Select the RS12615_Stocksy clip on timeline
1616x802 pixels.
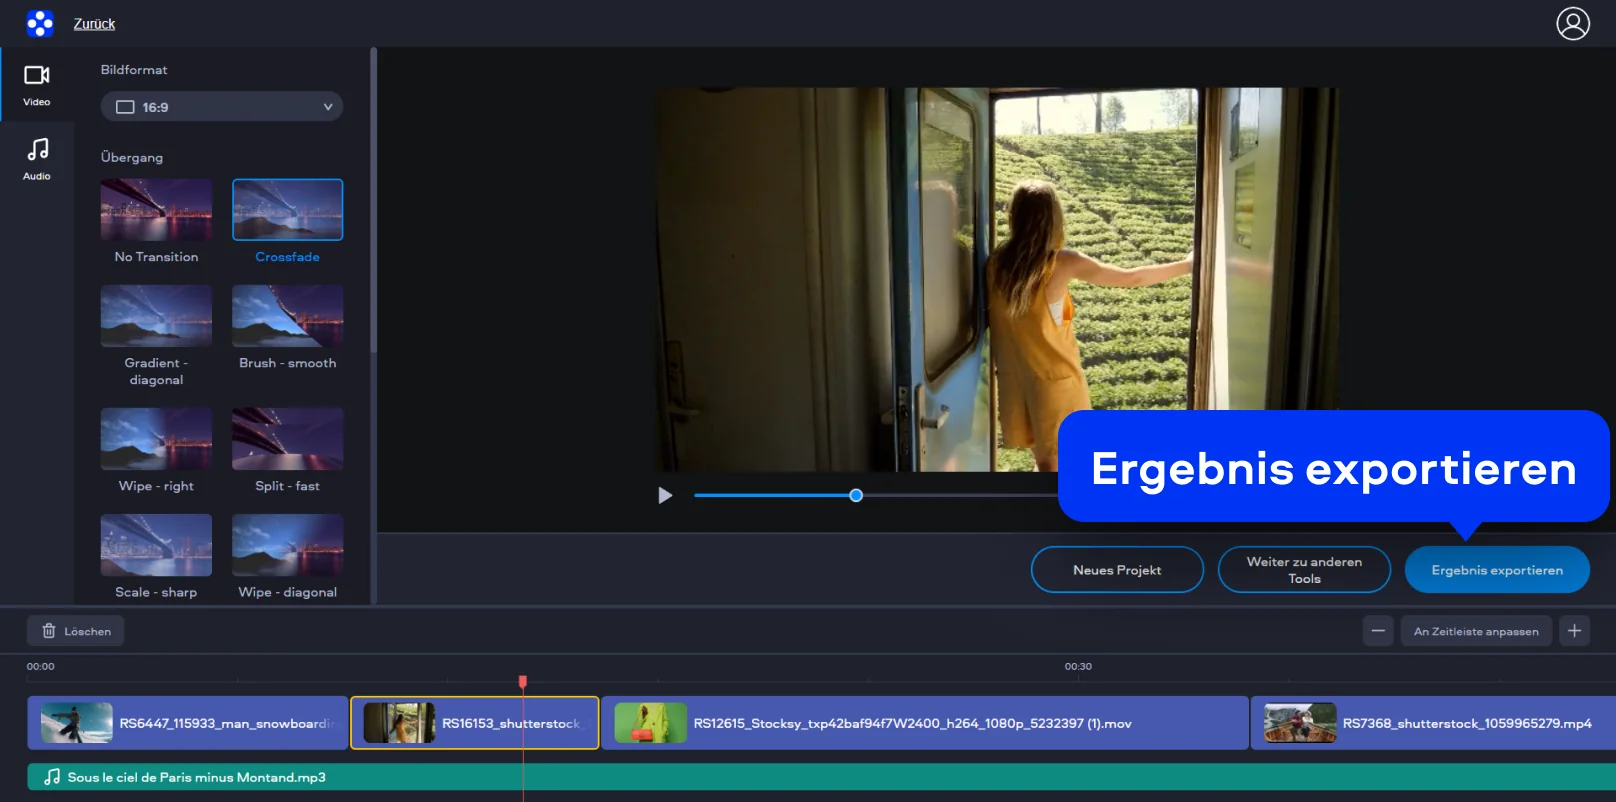(924, 723)
